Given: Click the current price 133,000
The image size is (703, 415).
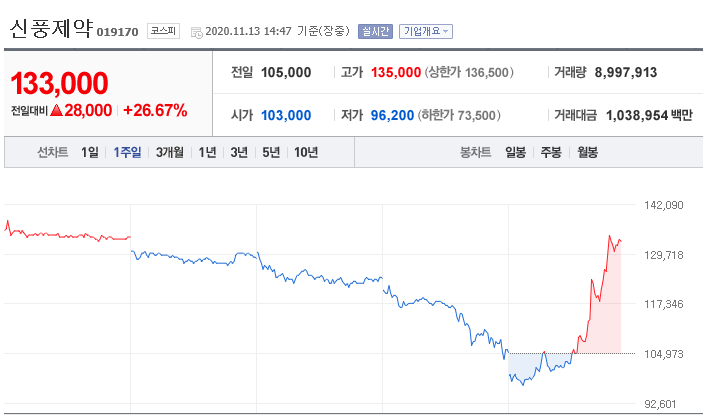Looking at the screenshot, I should click(59, 82).
